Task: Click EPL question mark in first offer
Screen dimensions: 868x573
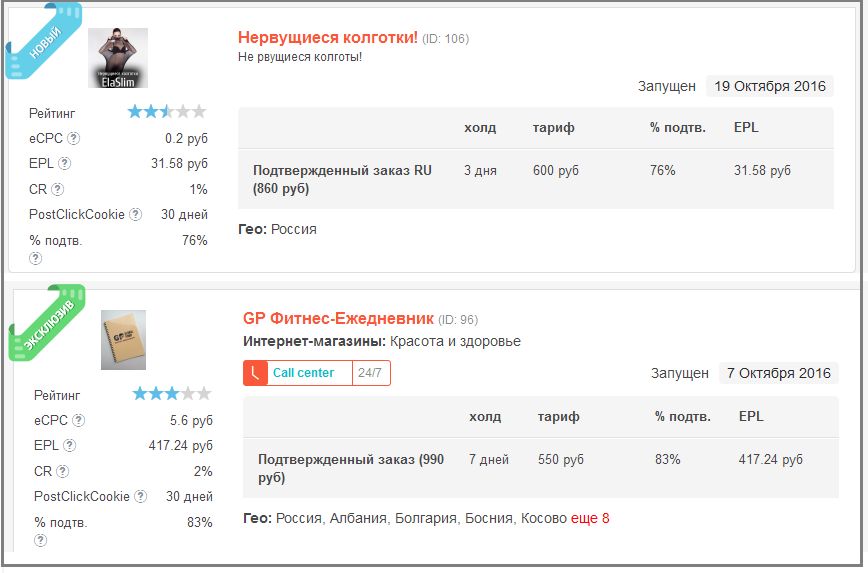Action: [64, 163]
